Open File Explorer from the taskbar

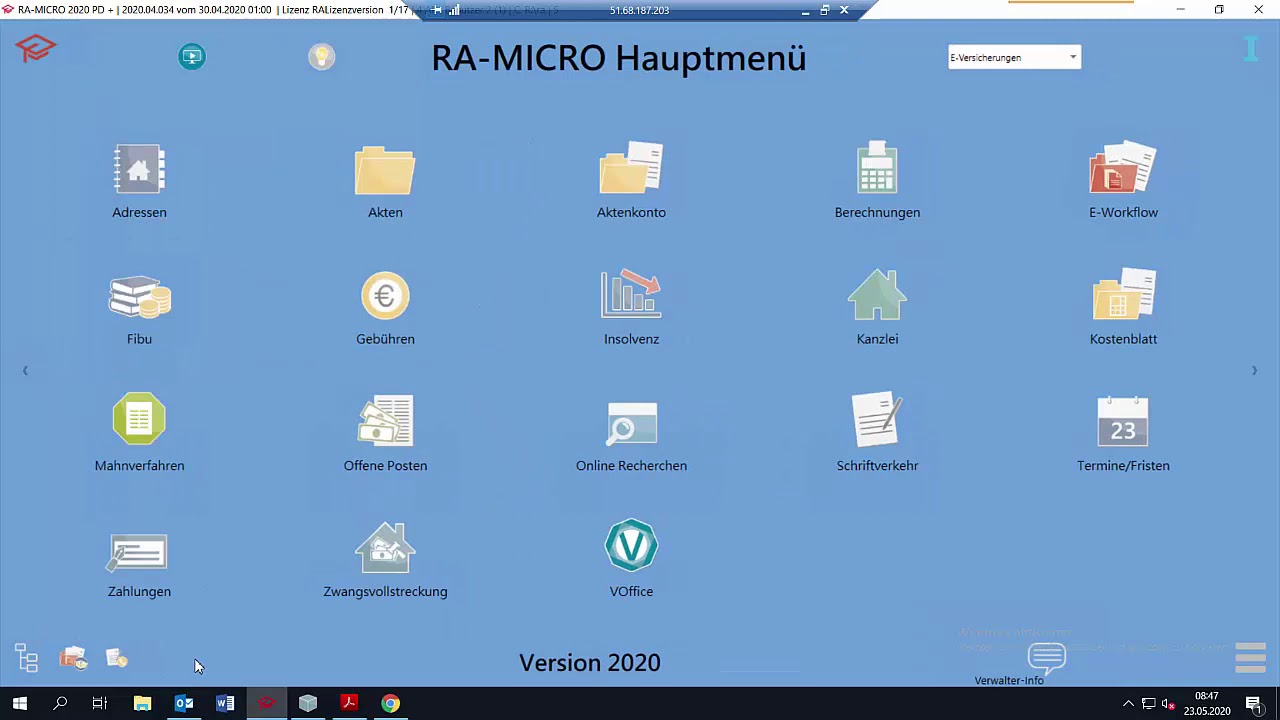tap(142, 703)
